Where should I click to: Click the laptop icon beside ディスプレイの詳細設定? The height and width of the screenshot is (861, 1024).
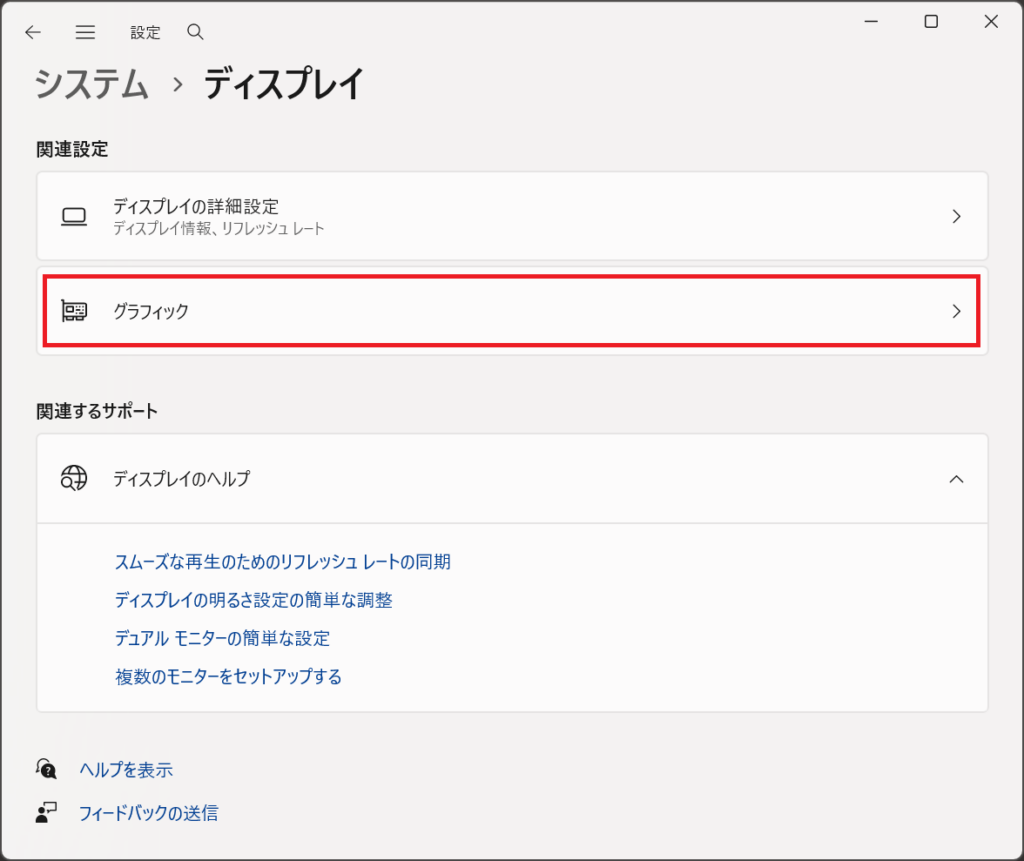[x=74, y=216]
